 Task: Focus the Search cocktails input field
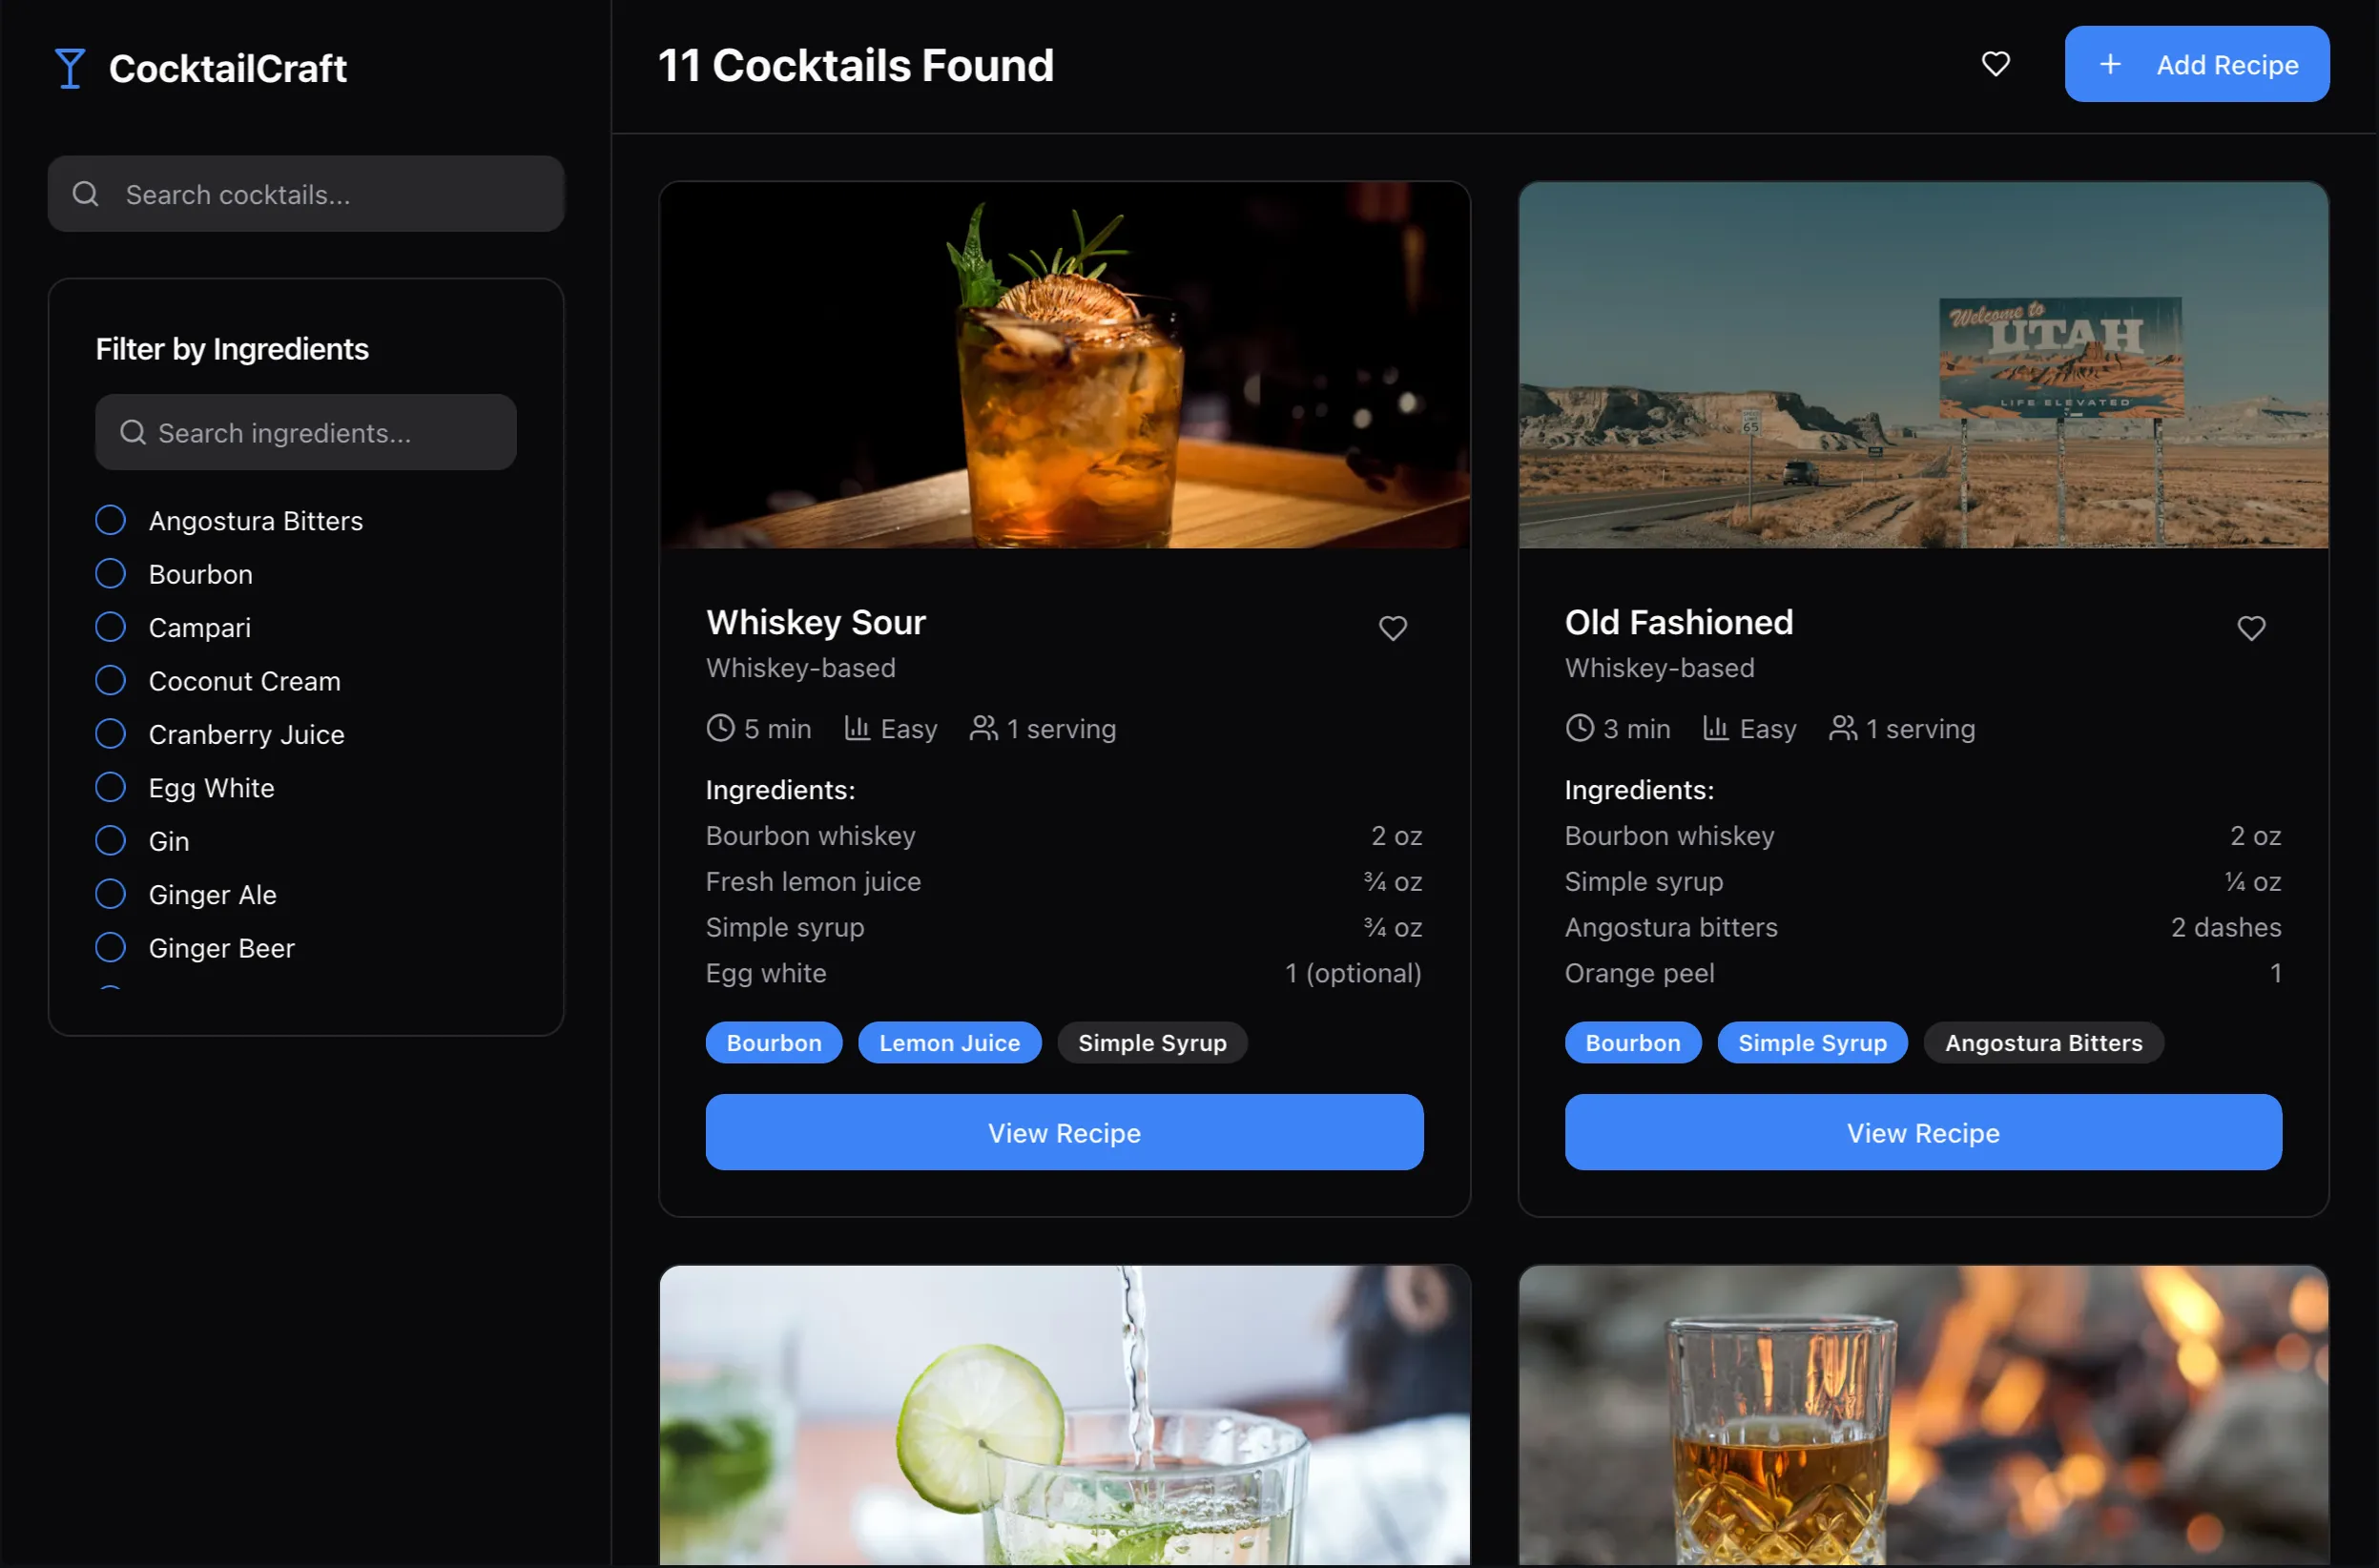tap(330, 194)
